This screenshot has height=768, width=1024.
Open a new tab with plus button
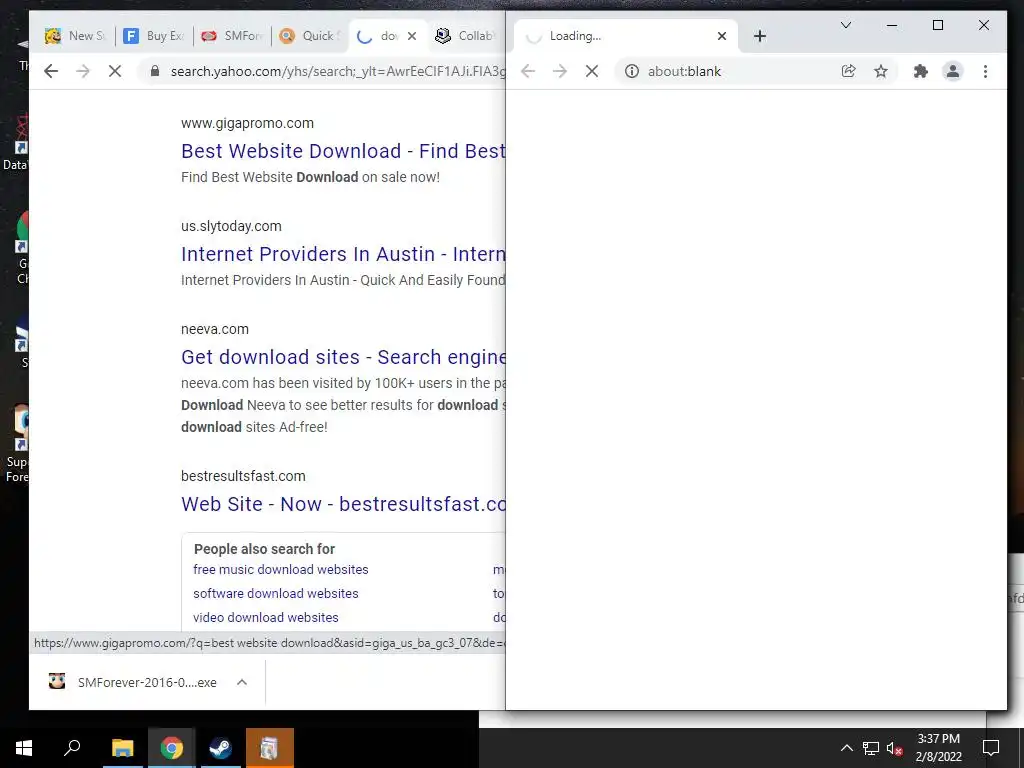(760, 36)
